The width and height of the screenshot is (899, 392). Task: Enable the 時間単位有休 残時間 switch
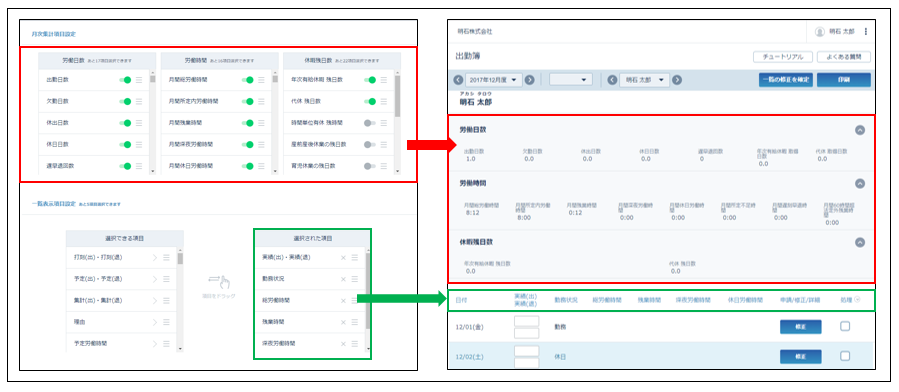click(370, 123)
